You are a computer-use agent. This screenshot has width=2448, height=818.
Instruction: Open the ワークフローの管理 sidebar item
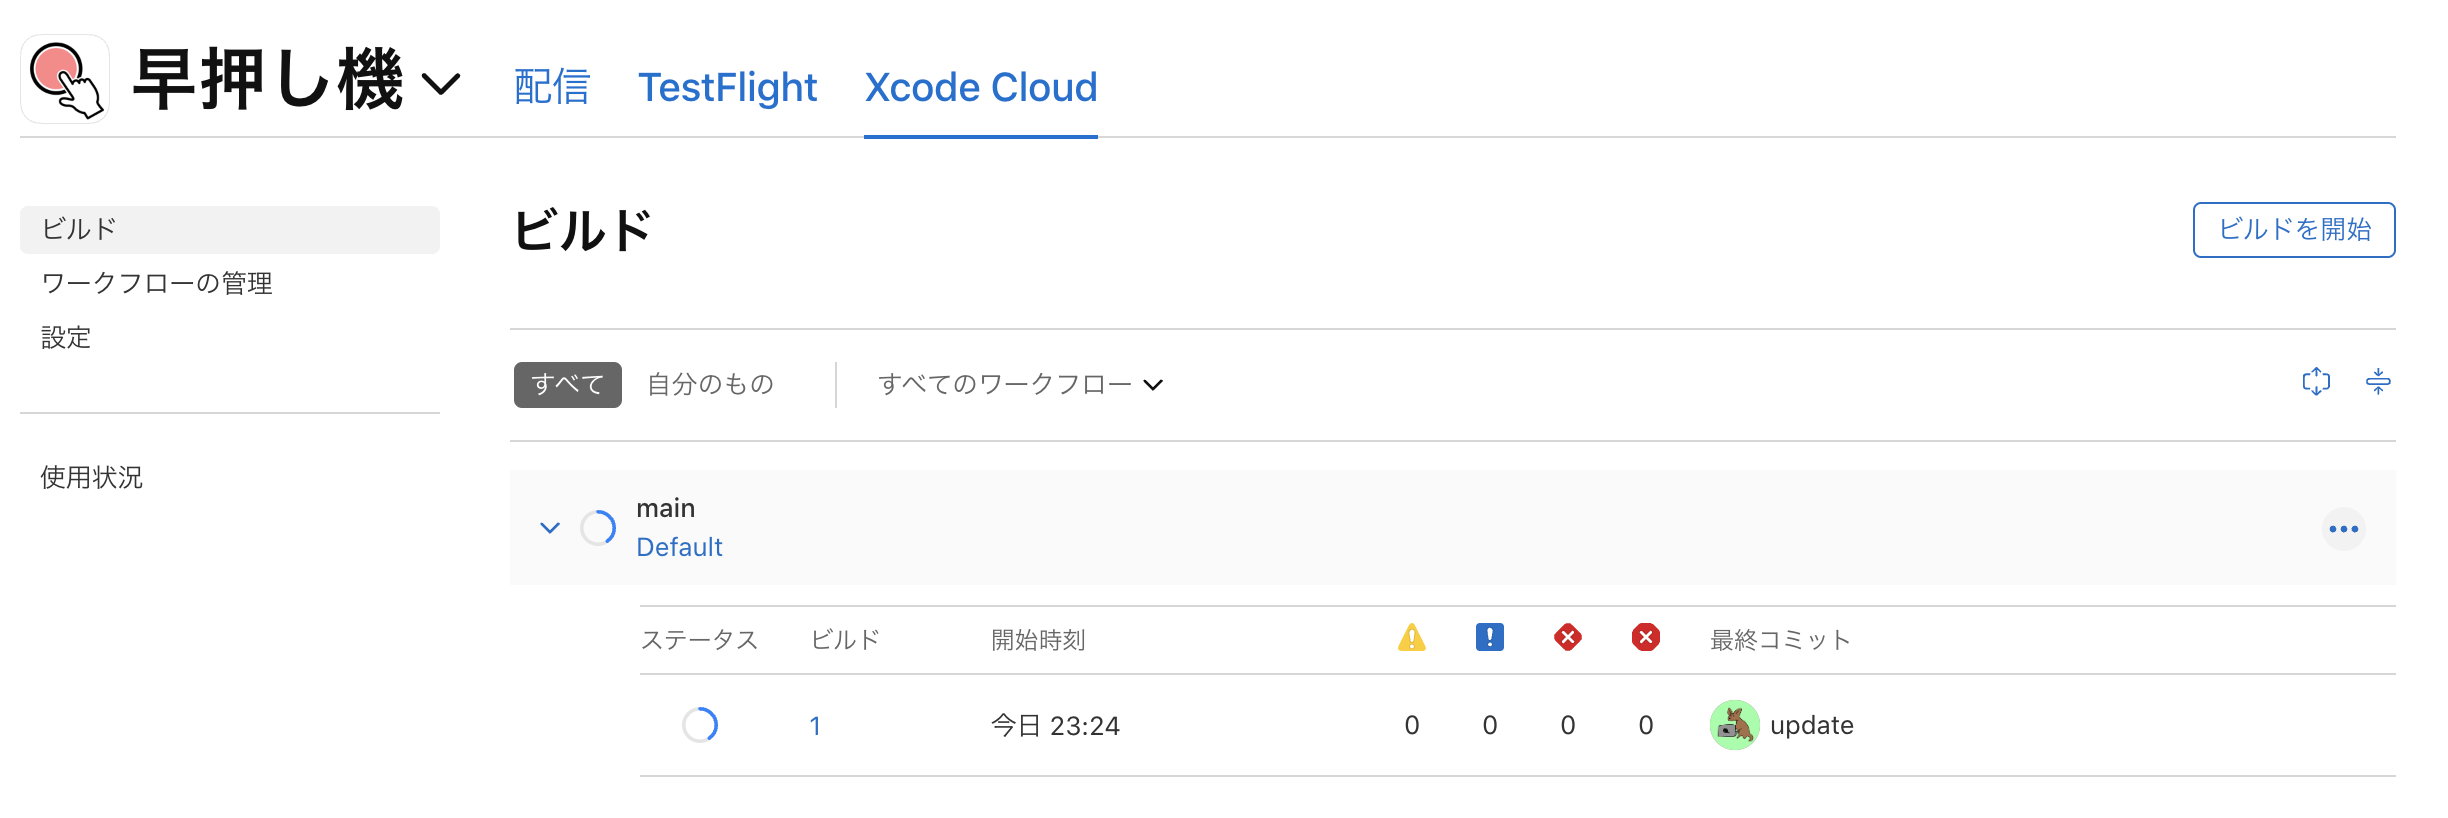[x=156, y=283]
